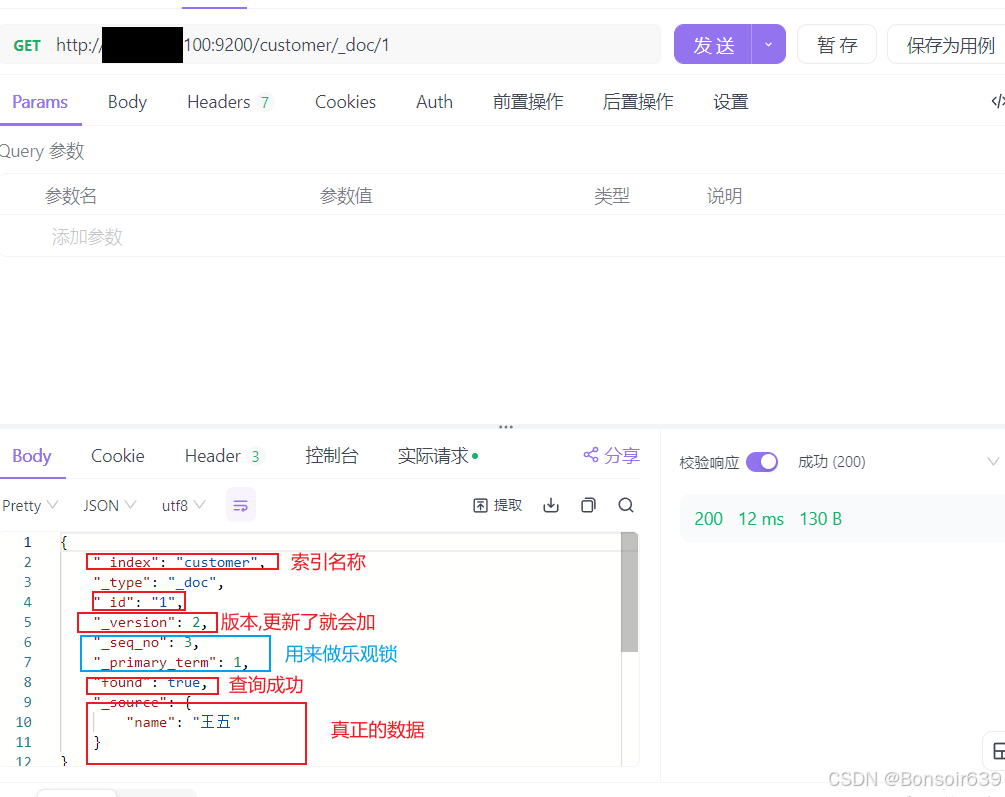The height and width of the screenshot is (797, 1005).
Task: Open the Pretty format dropdown
Action: click(29, 505)
